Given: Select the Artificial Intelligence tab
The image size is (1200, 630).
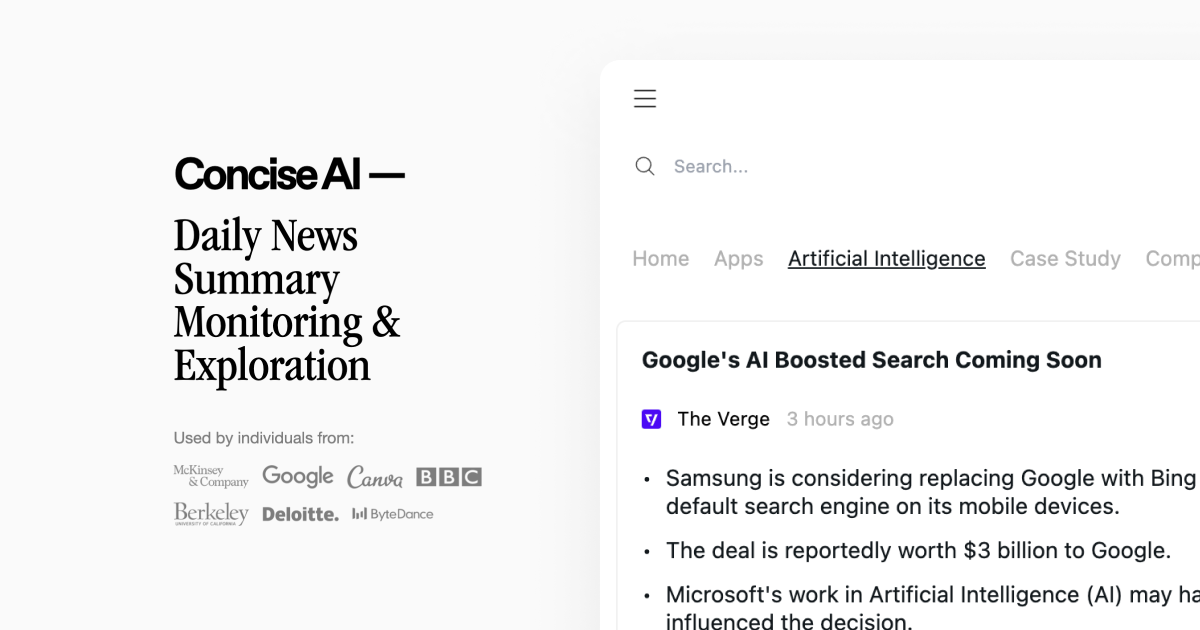Looking at the screenshot, I should [886, 258].
